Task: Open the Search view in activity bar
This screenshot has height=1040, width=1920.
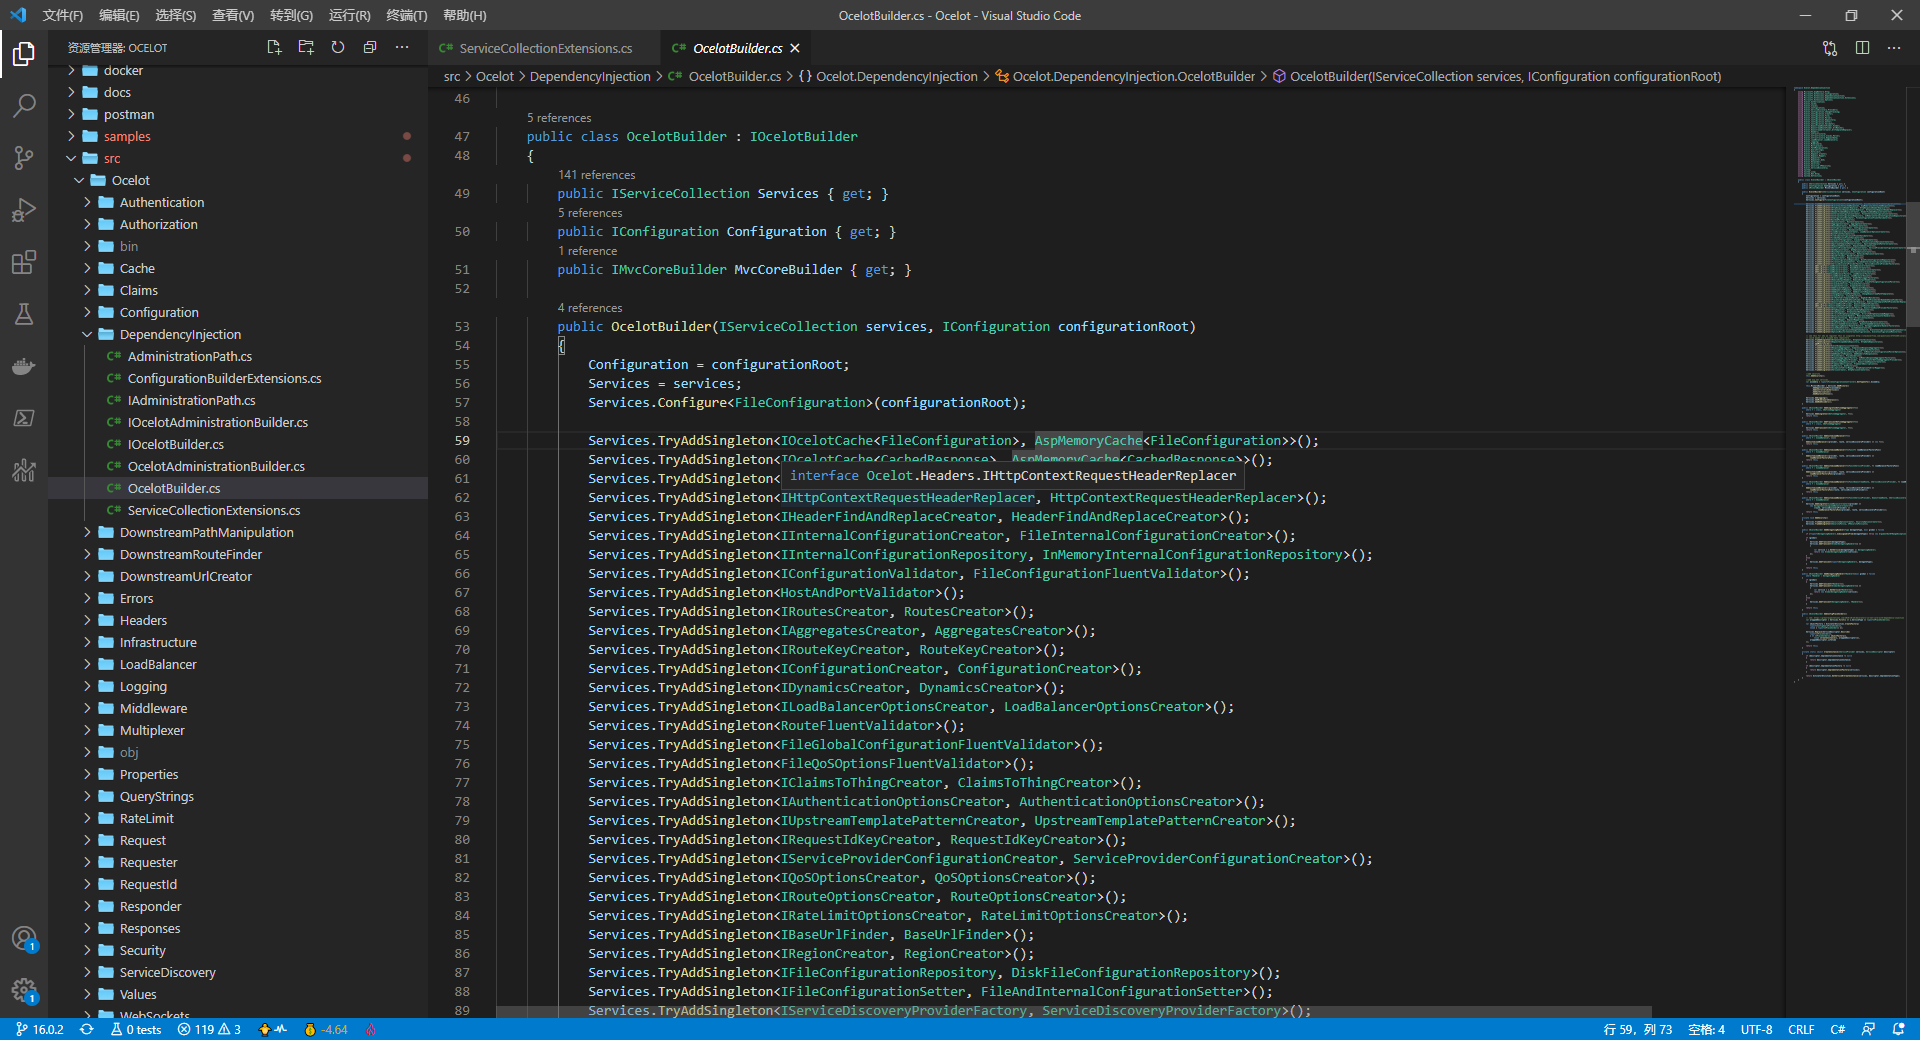Action: pyautogui.click(x=24, y=106)
